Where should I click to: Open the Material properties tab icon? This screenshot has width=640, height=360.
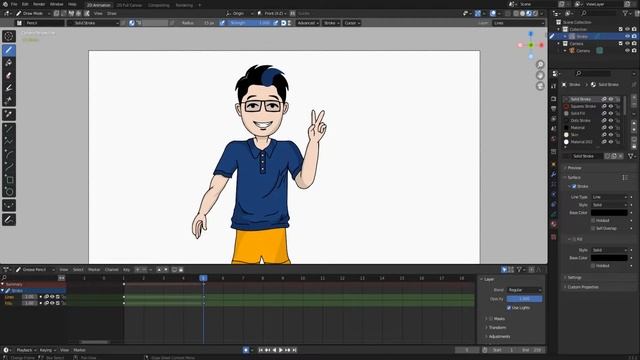pyautogui.click(x=554, y=224)
